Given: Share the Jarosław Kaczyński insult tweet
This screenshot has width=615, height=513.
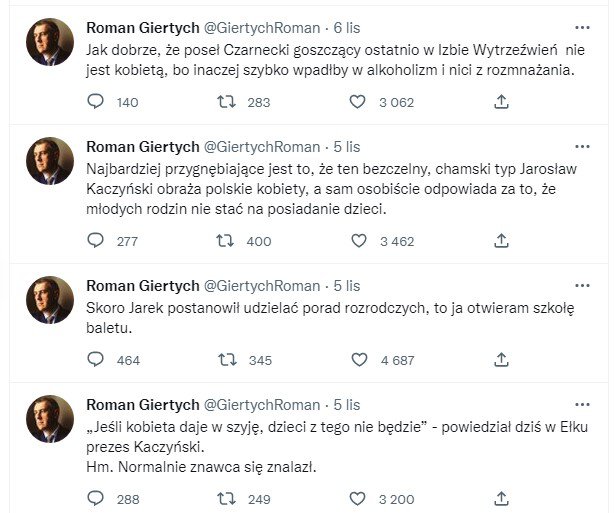Looking at the screenshot, I should (501, 240).
